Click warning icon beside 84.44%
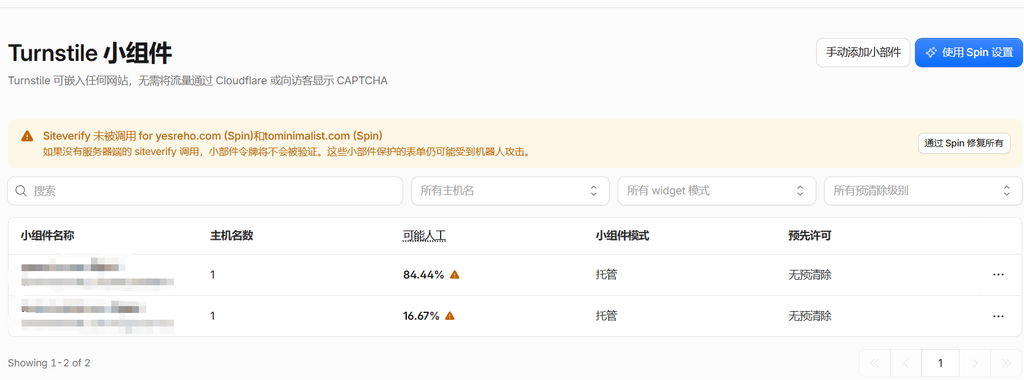This screenshot has height=380, width=1024. click(455, 275)
